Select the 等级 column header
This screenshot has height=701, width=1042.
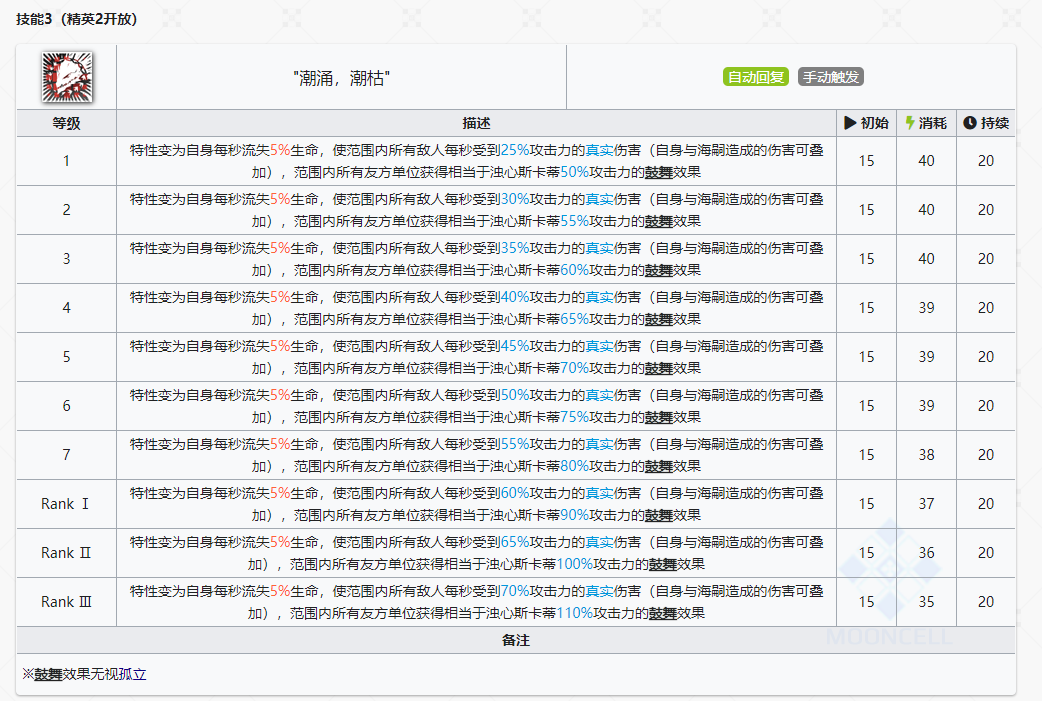[66, 123]
